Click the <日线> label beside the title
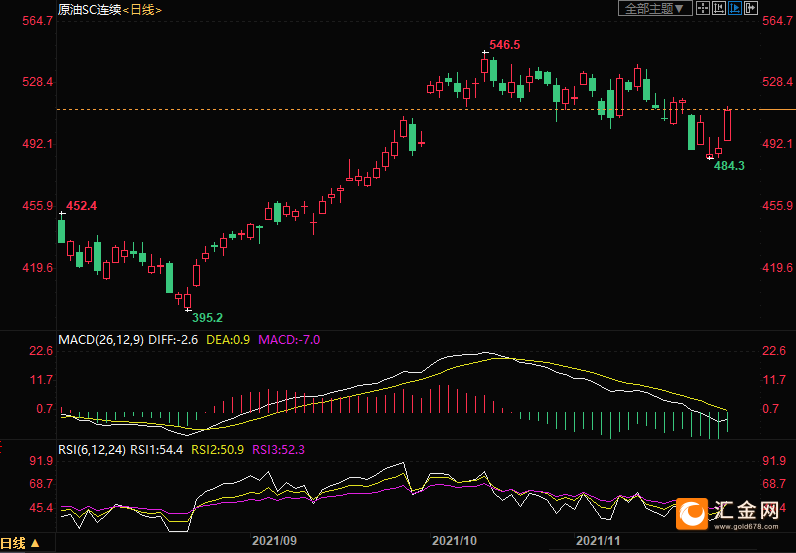The height and width of the screenshot is (553, 796). 142,9
